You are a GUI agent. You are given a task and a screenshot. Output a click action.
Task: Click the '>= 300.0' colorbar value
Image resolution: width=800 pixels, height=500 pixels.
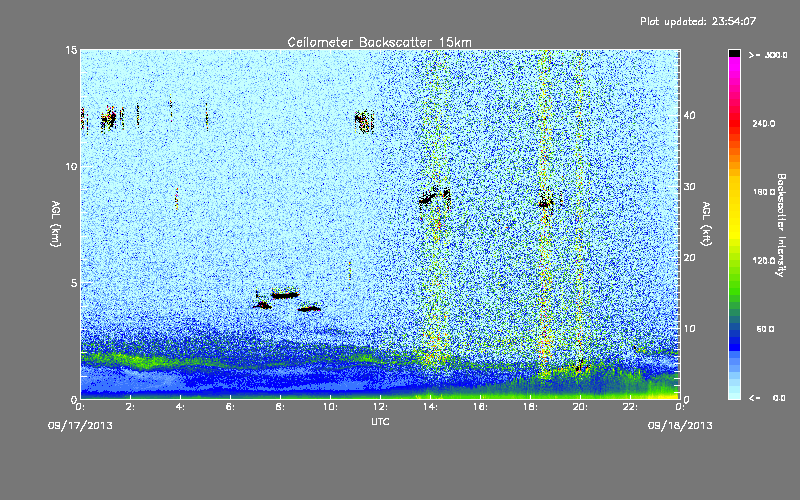pos(768,55)
